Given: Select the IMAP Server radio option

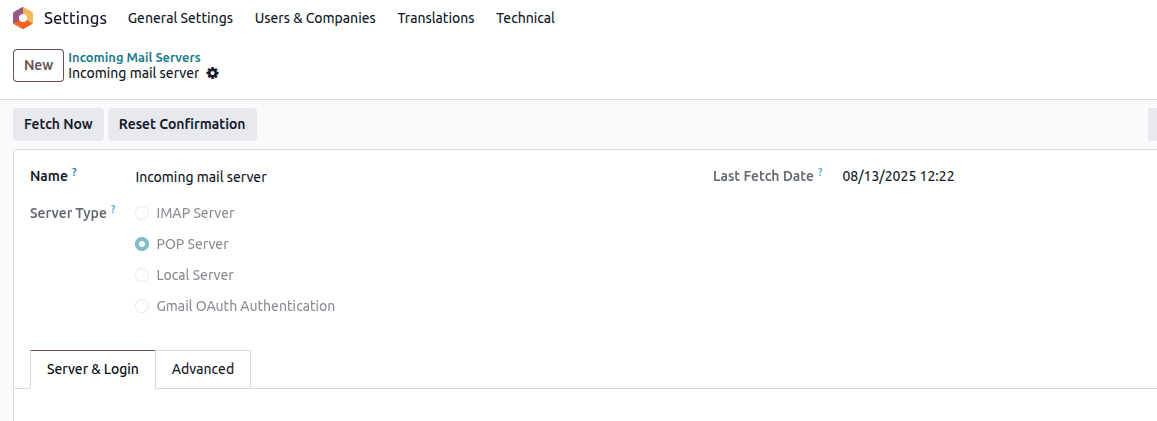Looking at the screenshot, I should click(x=142, y=213).
